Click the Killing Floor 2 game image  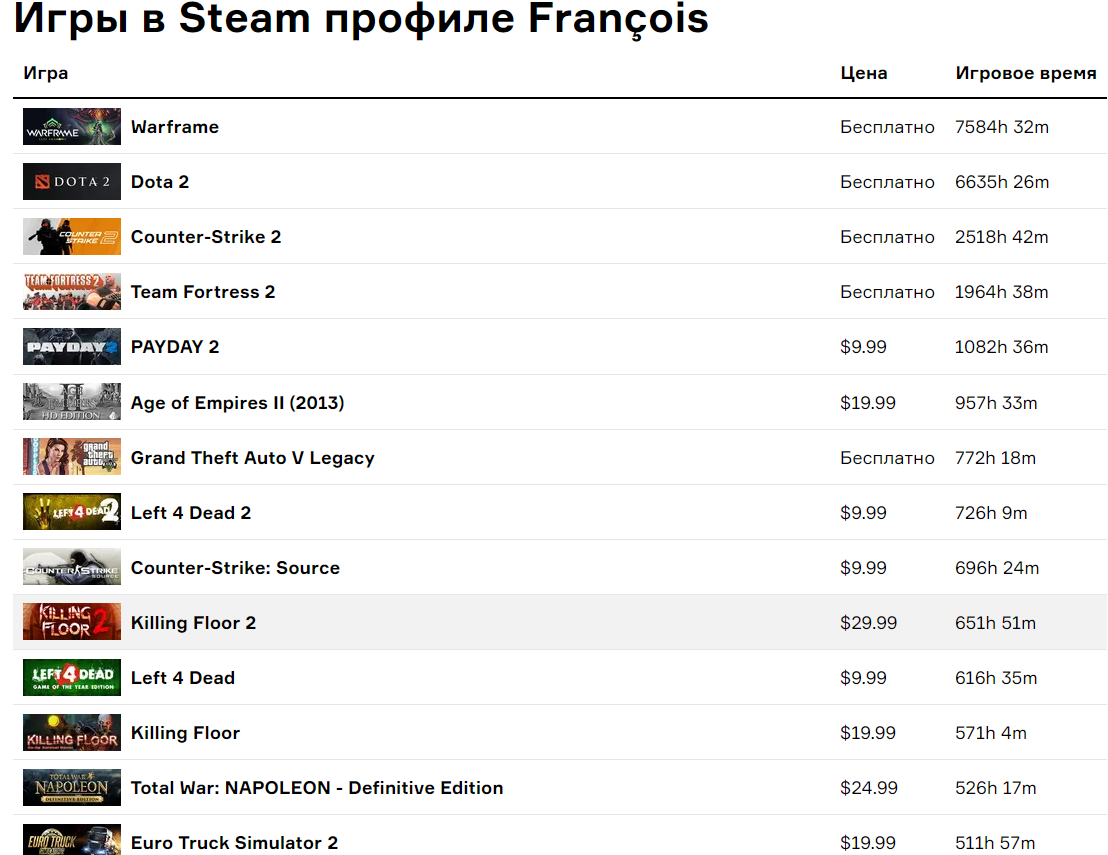point(72,622)
